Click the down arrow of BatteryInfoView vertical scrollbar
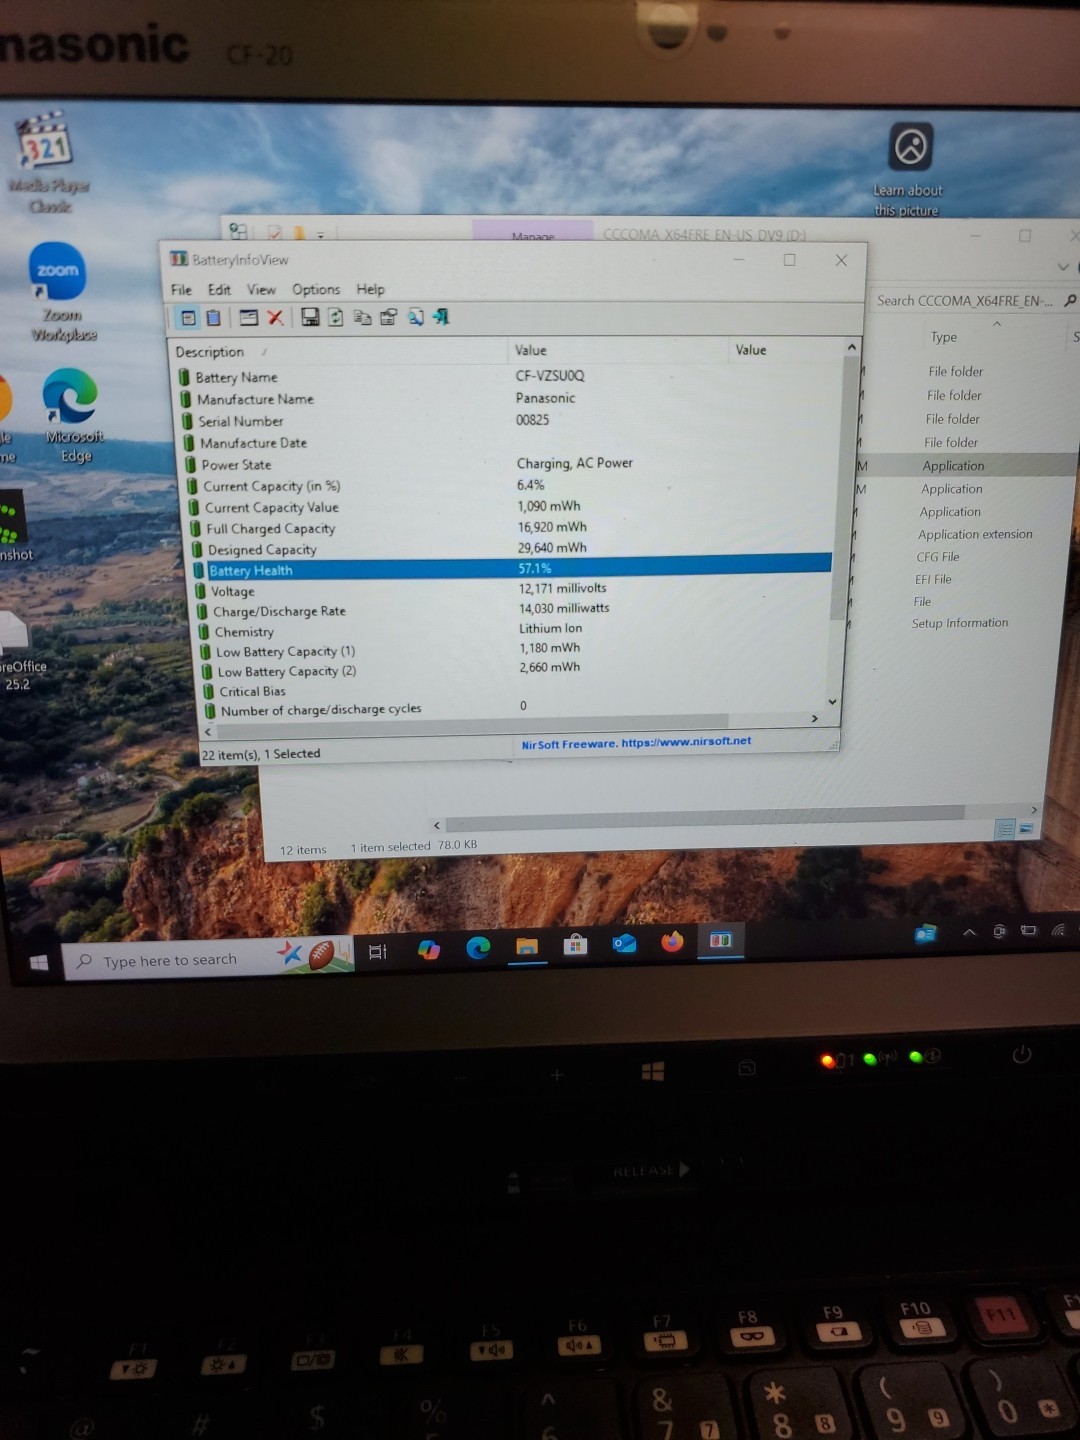 pyautogui.click(x=832, y=702)
